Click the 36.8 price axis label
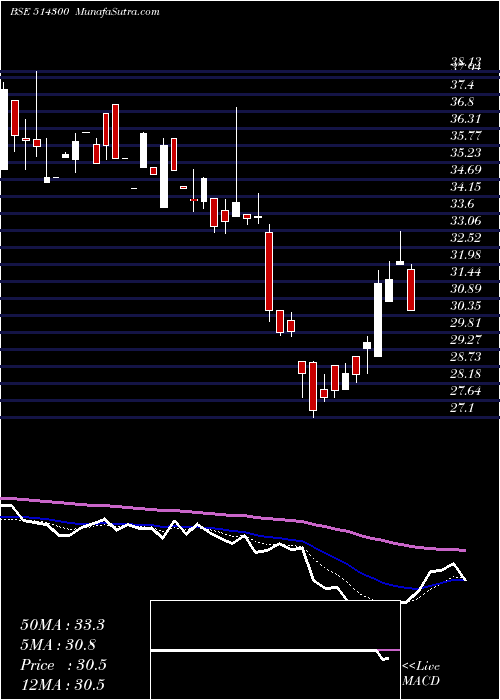500x700 pixels. point(462,102)
